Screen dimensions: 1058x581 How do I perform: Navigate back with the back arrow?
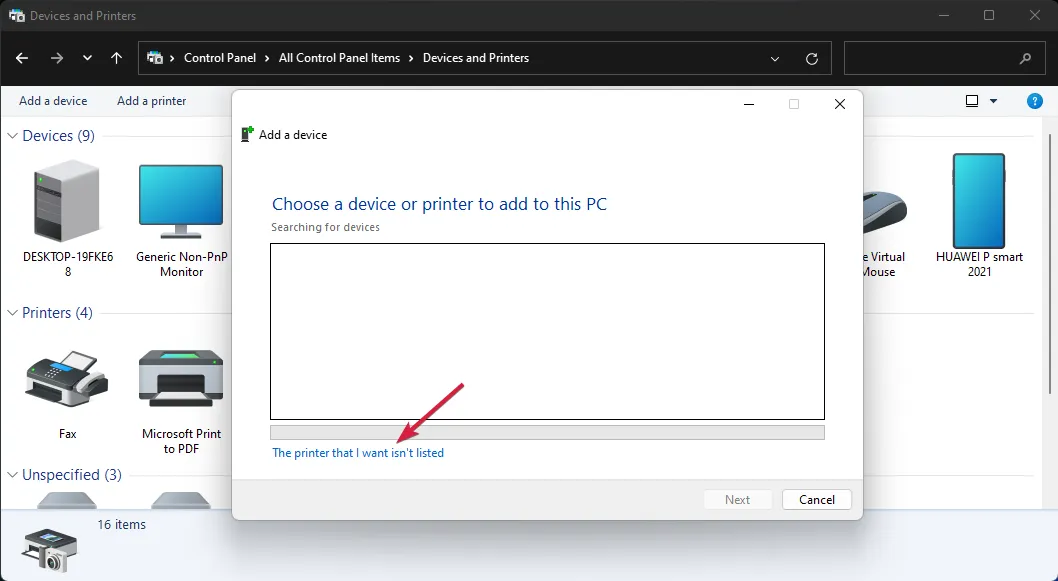coord(22,58)
